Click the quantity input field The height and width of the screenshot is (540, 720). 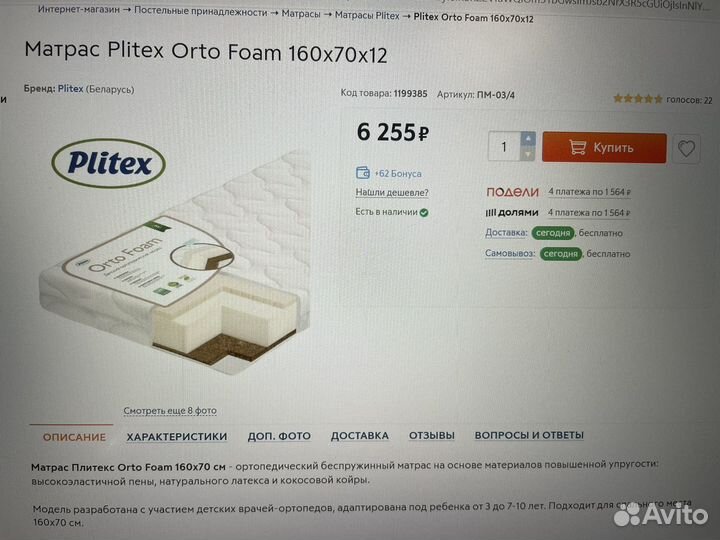pyautogui.click(x=504, y=146)
